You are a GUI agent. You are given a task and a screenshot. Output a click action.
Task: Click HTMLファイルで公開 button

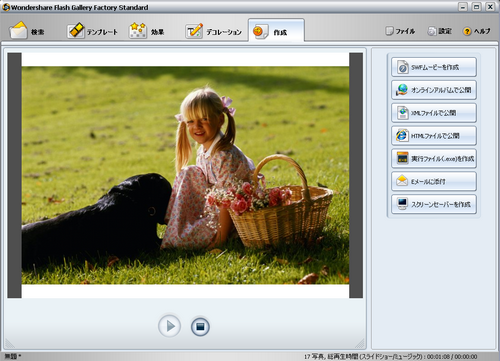coord(434,136)
